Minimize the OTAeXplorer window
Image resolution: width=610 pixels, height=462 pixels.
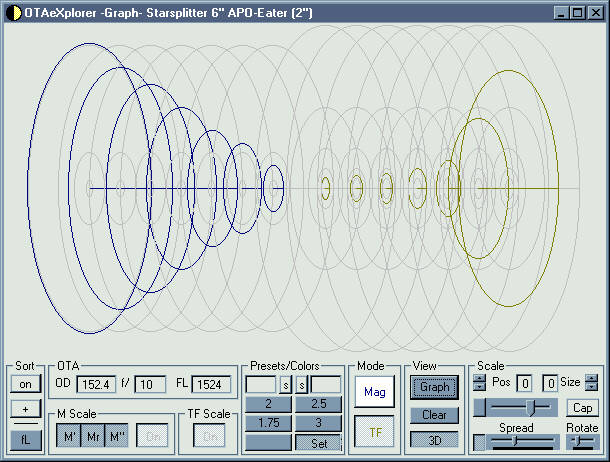(561, 13)
